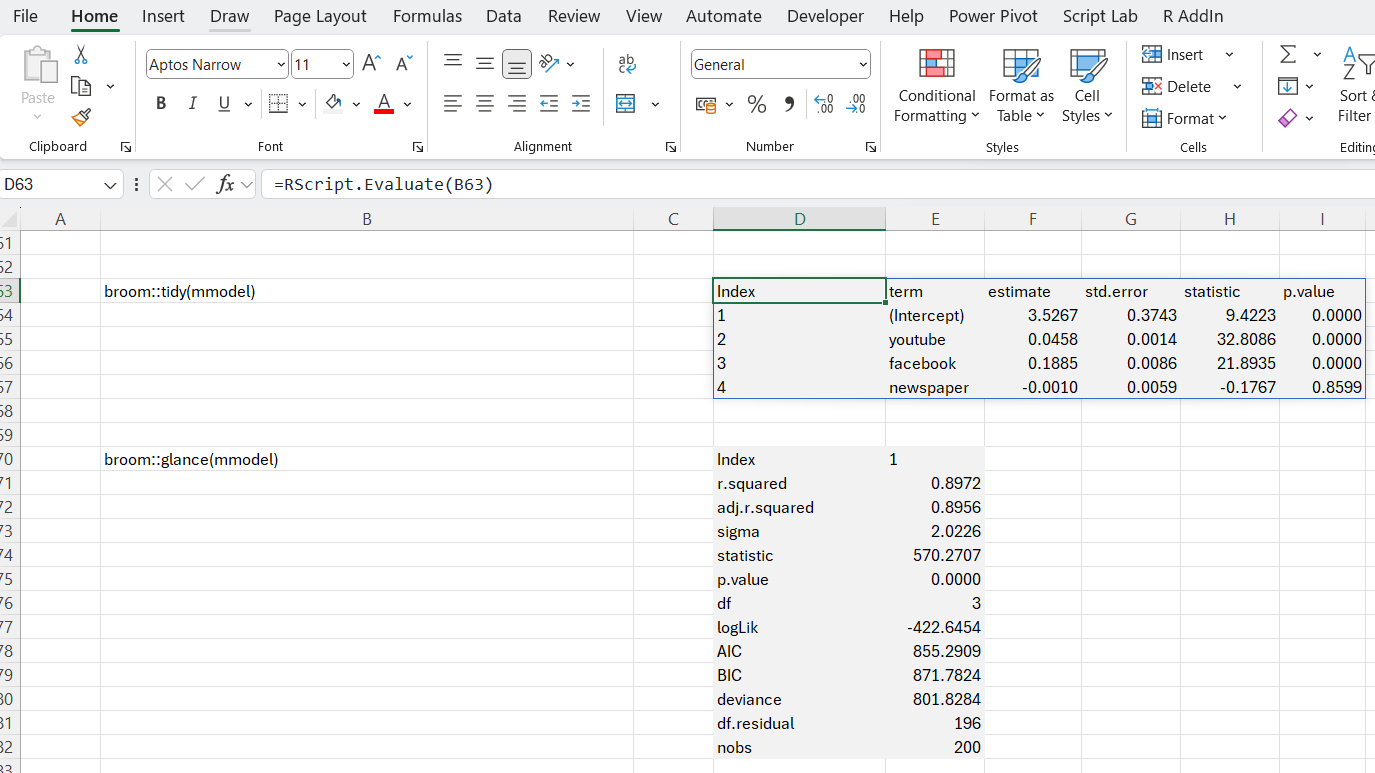Image resolution: width=1375 pixels, height=773 pixels.
Task: Click into the formula bar
Action: pyautogui.click(x=818, y=185)
